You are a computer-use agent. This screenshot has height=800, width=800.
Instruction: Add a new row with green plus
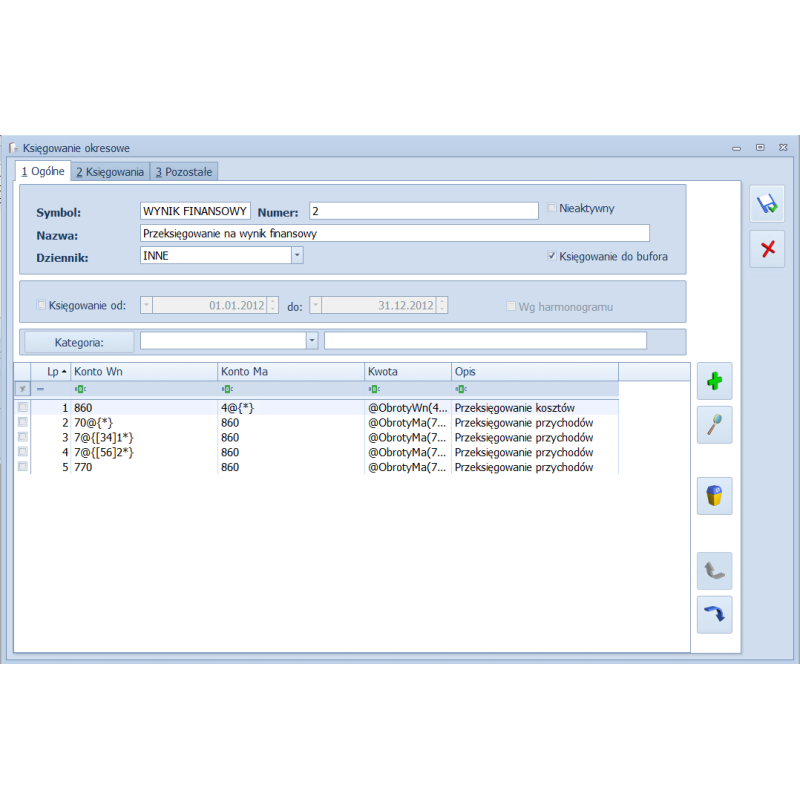pos(714,381)
